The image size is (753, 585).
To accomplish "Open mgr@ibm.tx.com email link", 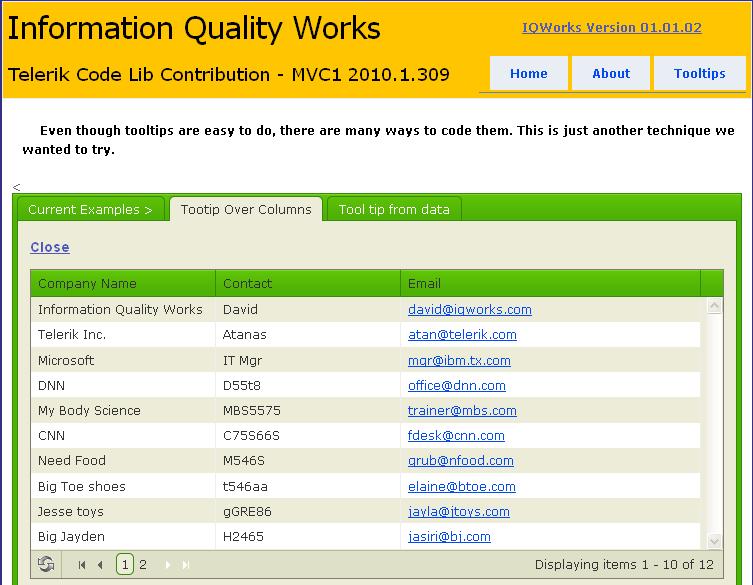I will click(459, 360).
